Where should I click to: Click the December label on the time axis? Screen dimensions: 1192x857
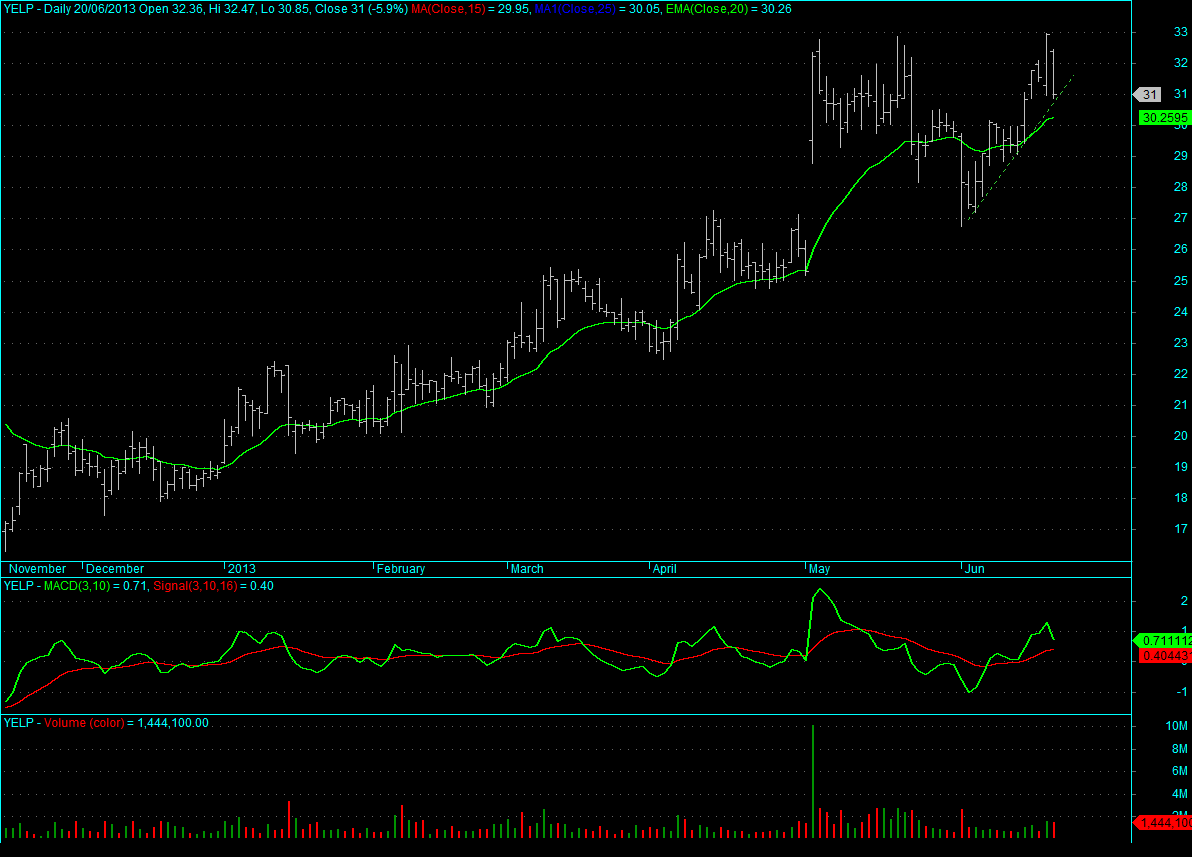[x=115, y=569]
